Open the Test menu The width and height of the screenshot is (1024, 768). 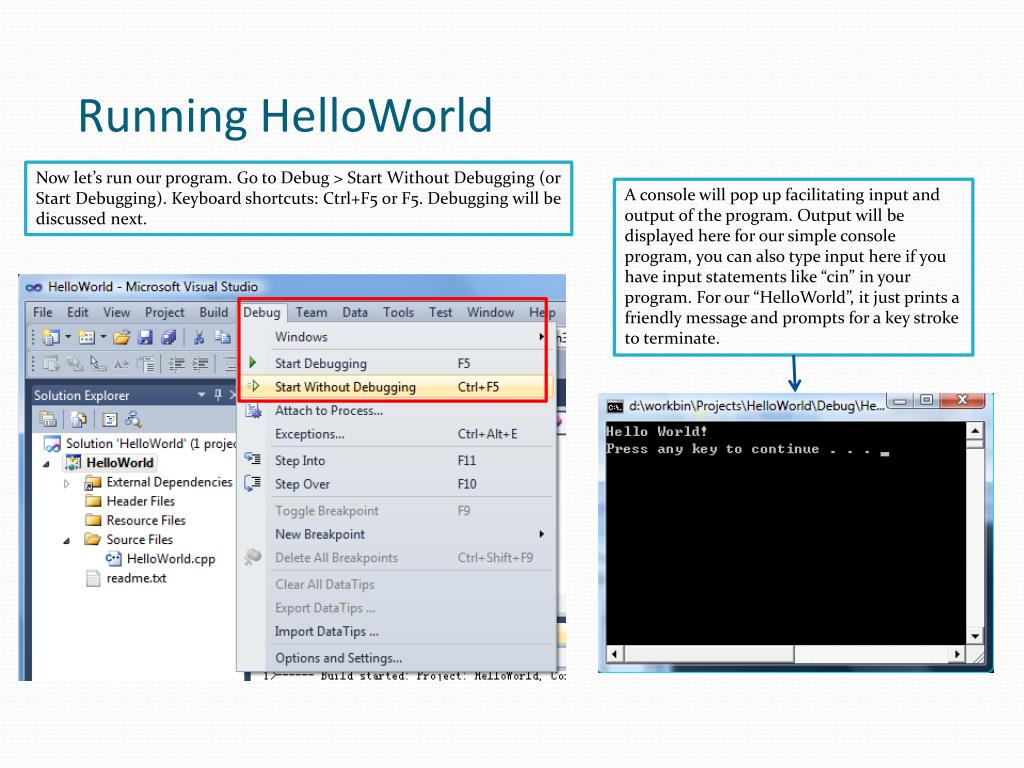pyautogui.click(x=440, y=312)
